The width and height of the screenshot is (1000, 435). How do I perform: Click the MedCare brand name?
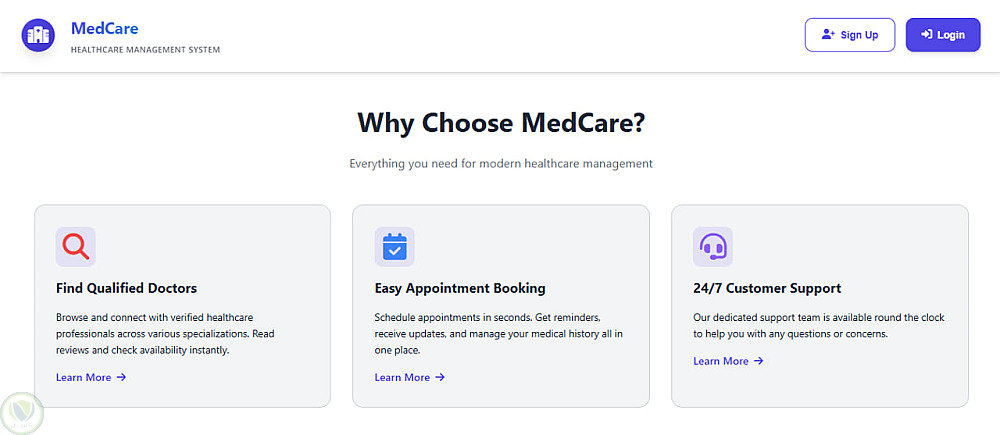click(x=105, y=28)
